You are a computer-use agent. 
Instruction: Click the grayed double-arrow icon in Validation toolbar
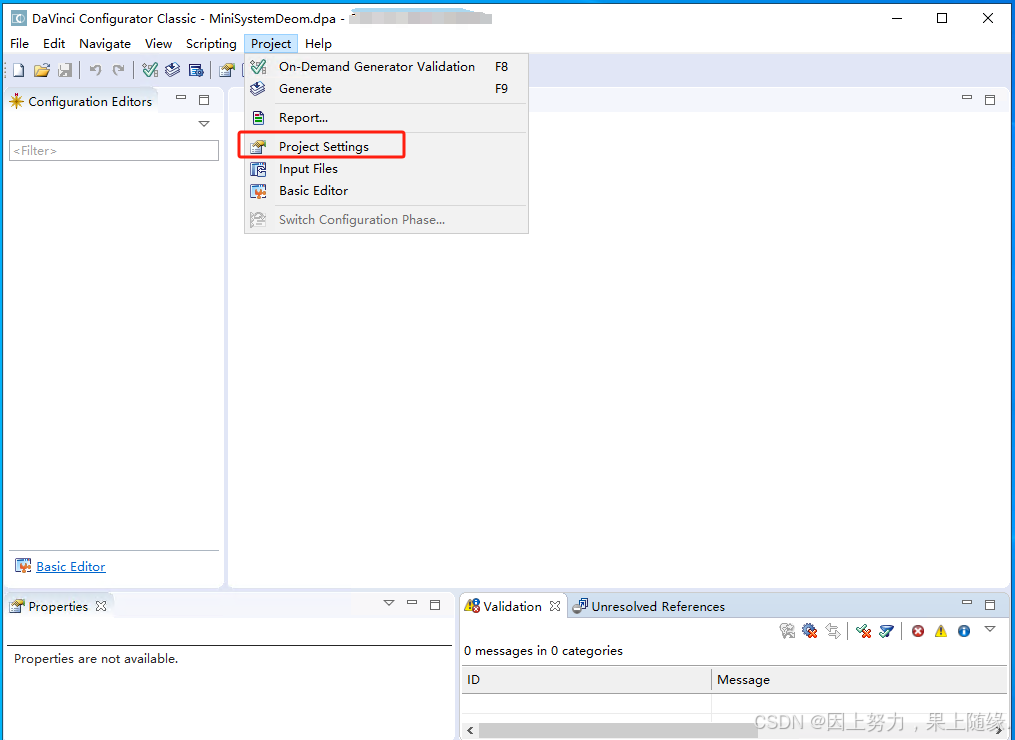(x=832, y=631)
